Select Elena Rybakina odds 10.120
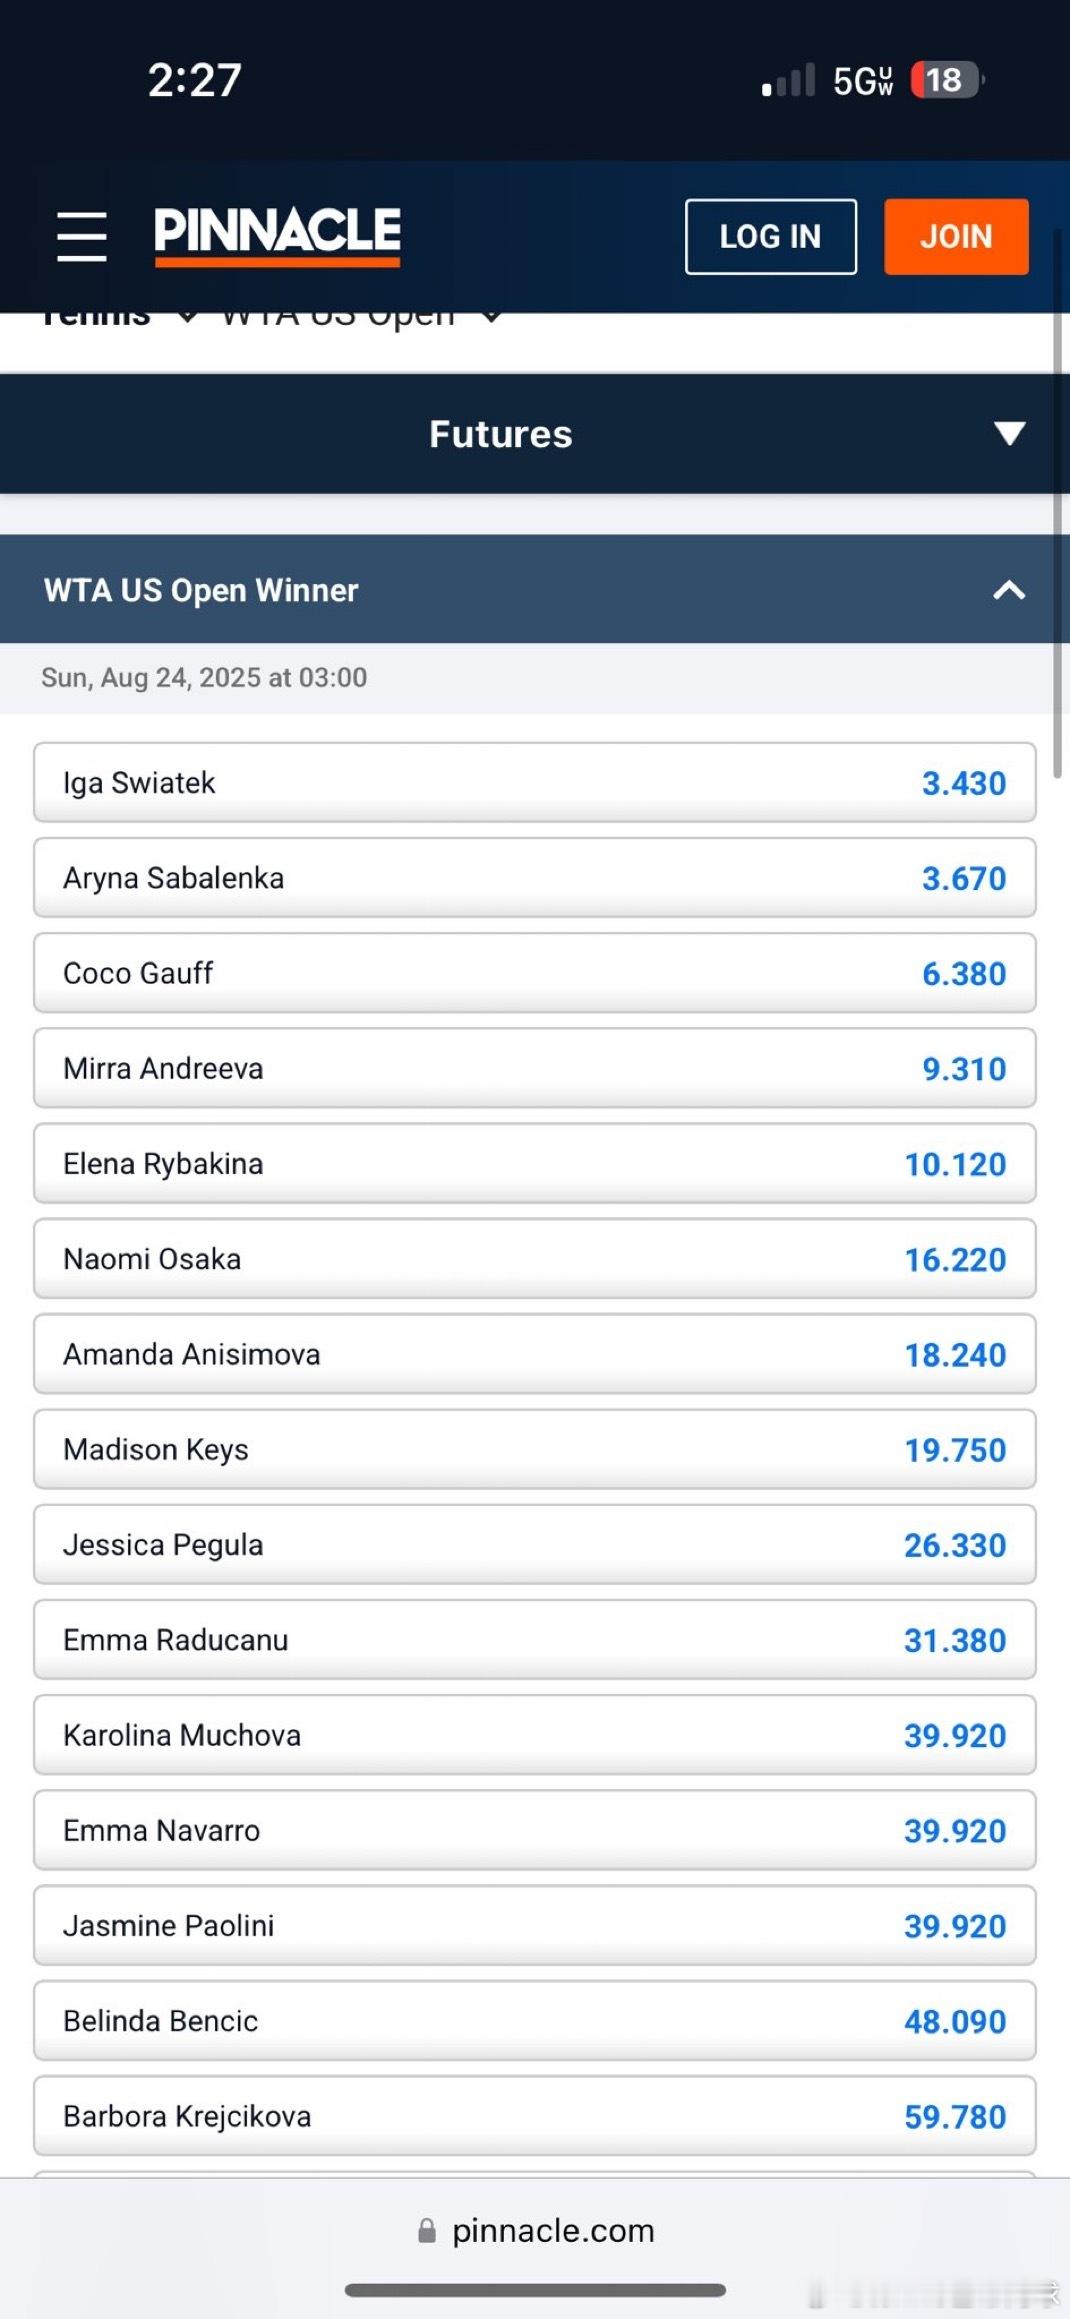Image resolution: width=1070 pixels, height=2319 pixels. pos(534,1163)
